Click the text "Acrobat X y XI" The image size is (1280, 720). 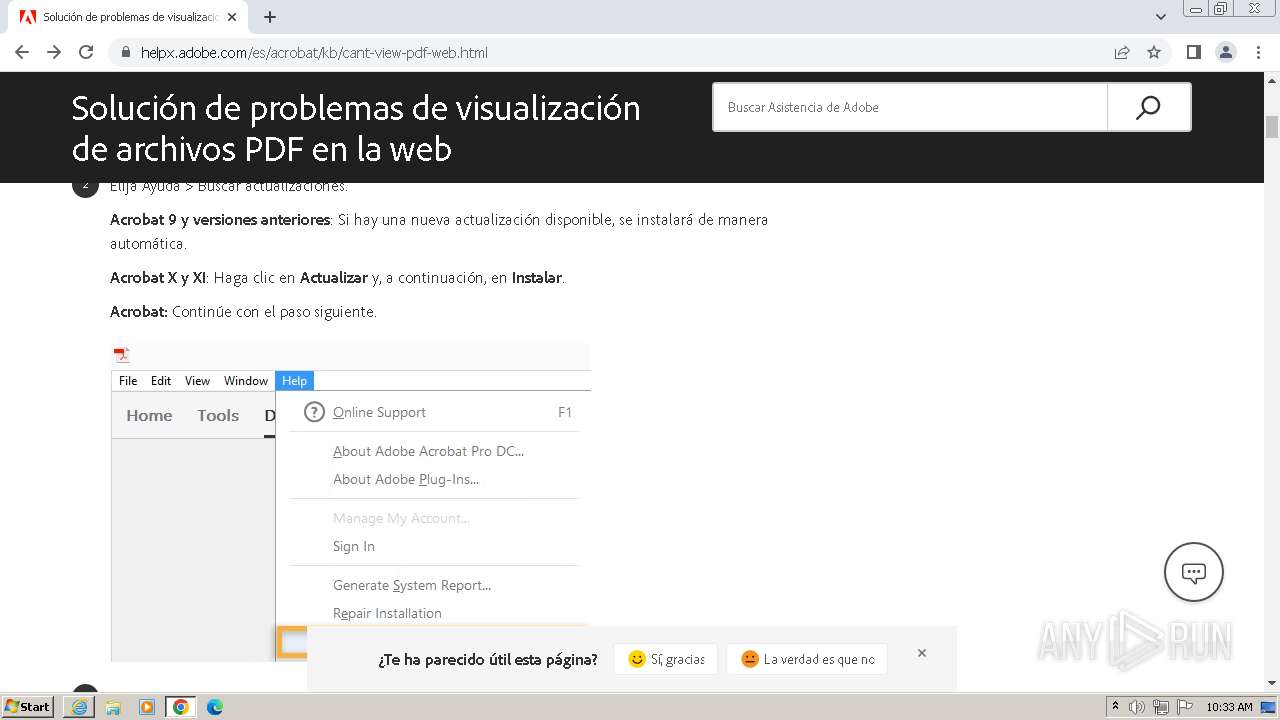158,277
